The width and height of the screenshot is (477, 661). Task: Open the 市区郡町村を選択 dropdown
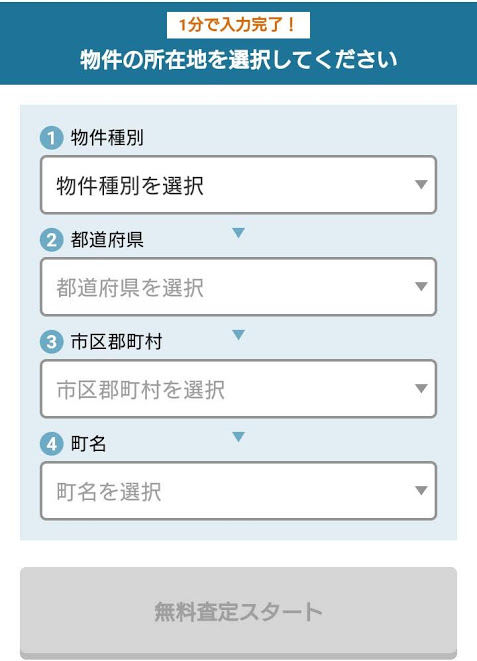(x=238, y=389)
